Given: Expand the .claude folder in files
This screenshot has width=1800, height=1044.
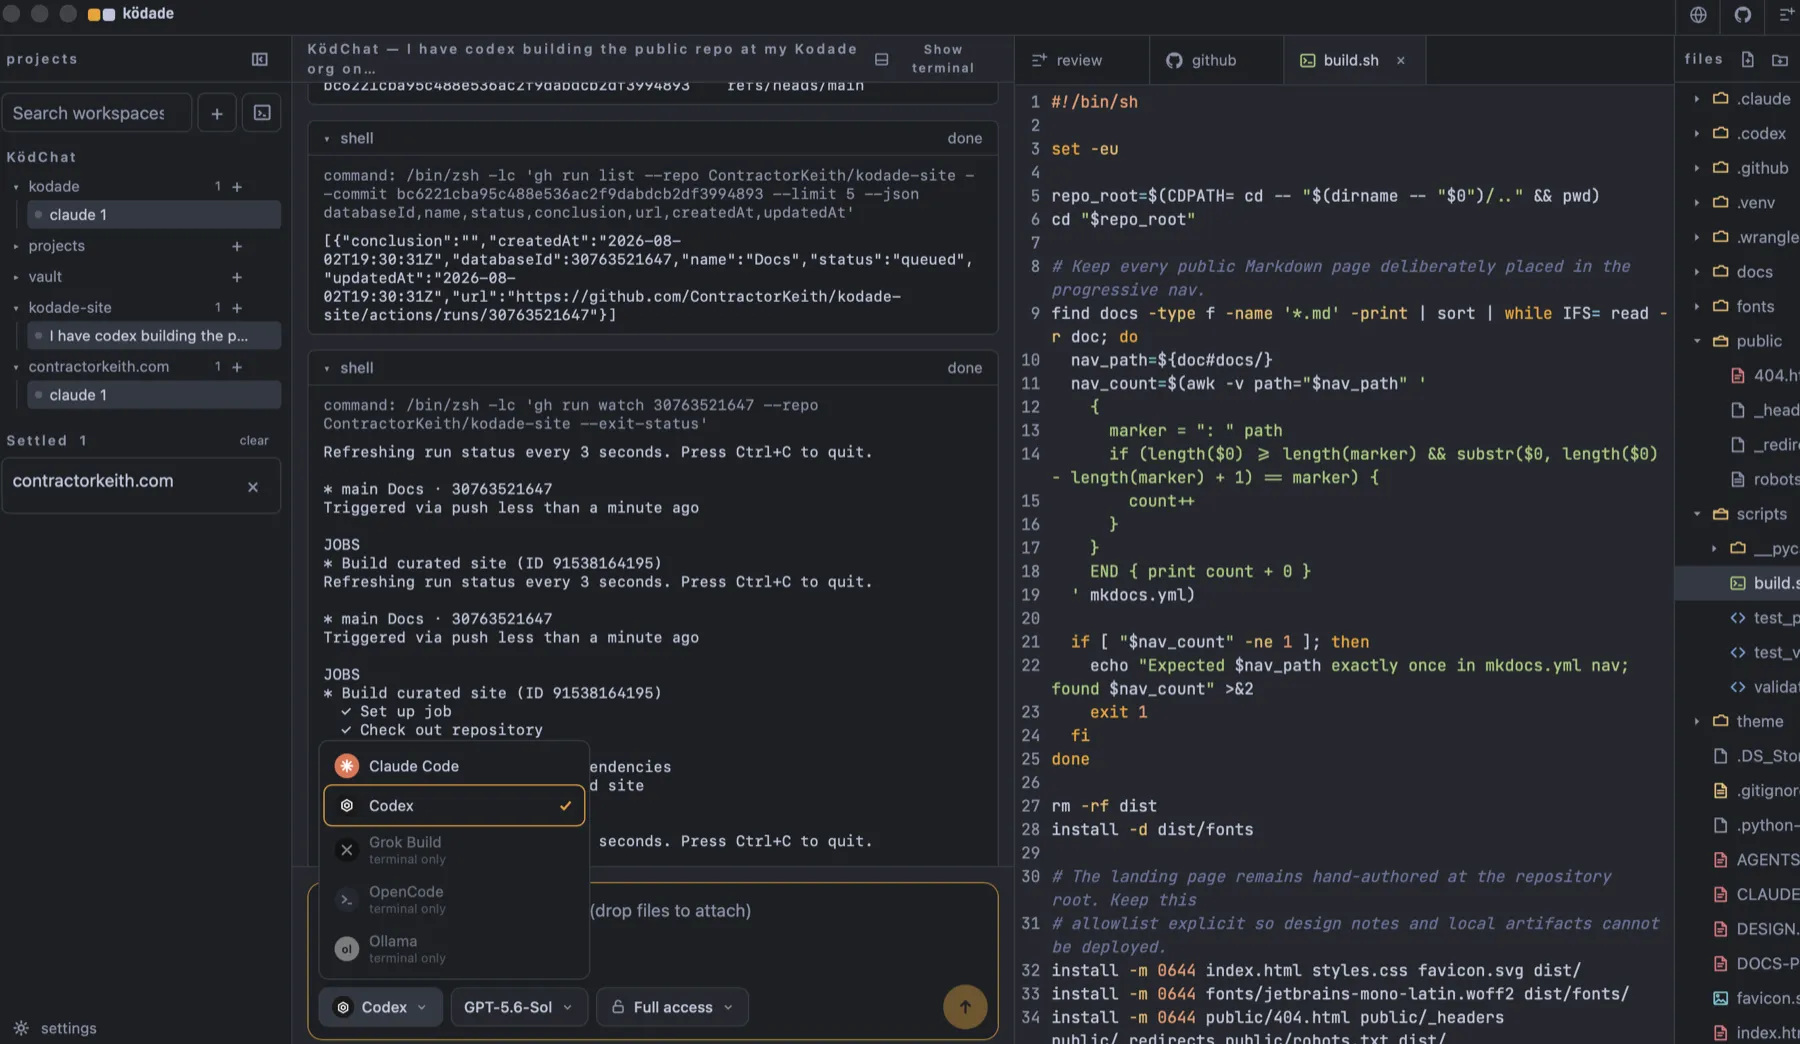Looking at the screenshot, I should pyautogui.click(x=1697, y=99).
